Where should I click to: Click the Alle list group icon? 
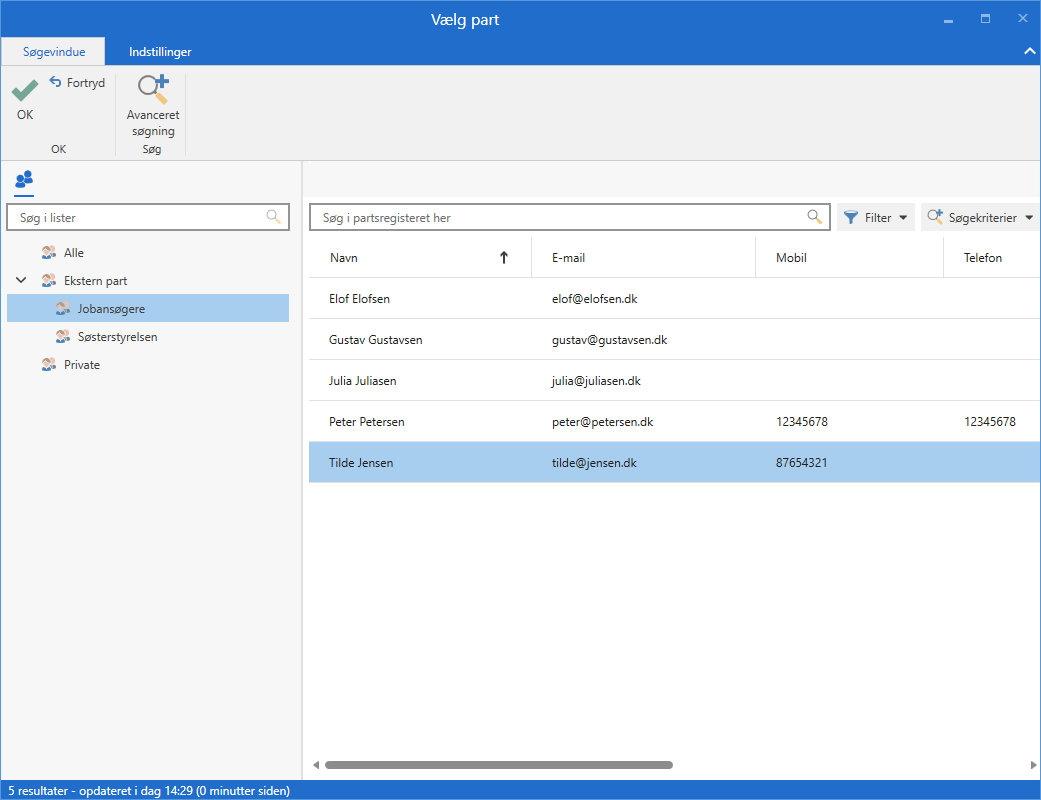click(48, 253)
